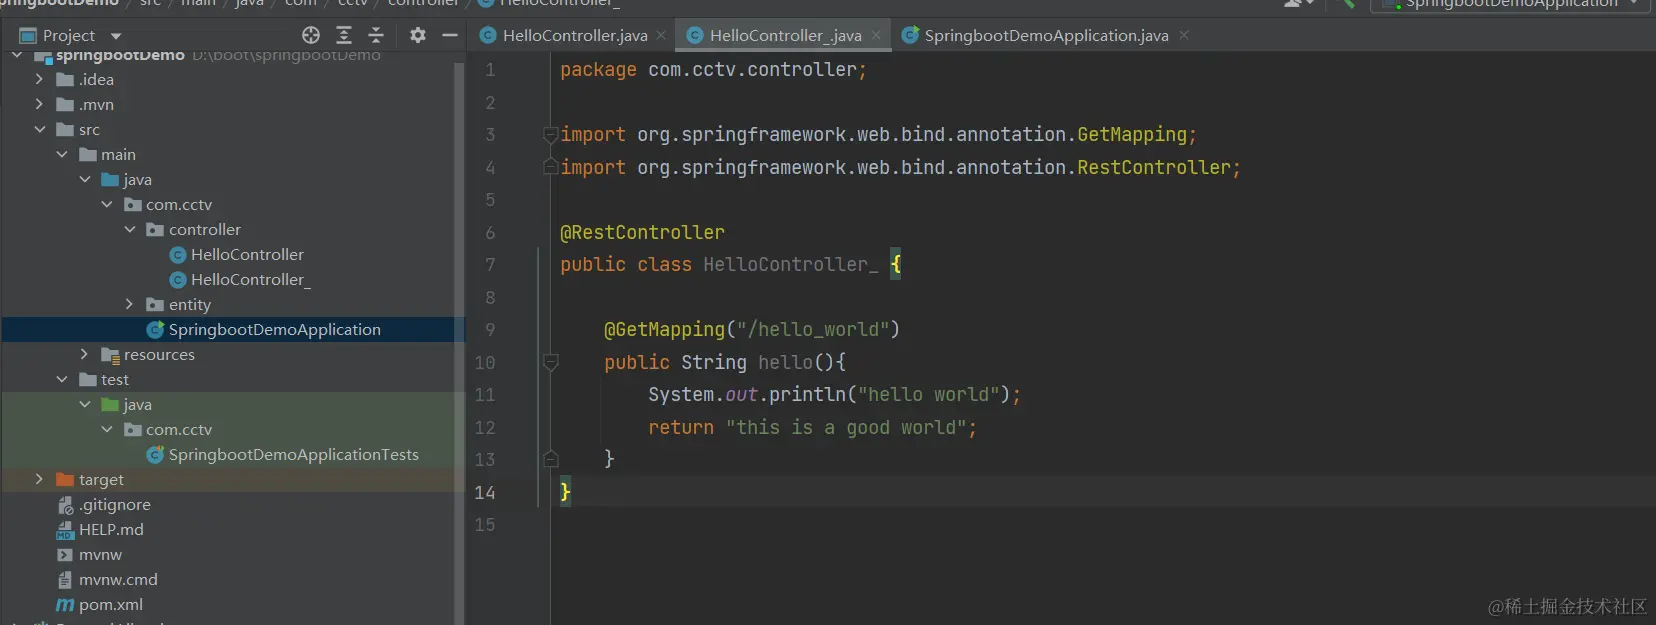Click the target folder icon
This screenshot has height=625, width=1656.
65,479
